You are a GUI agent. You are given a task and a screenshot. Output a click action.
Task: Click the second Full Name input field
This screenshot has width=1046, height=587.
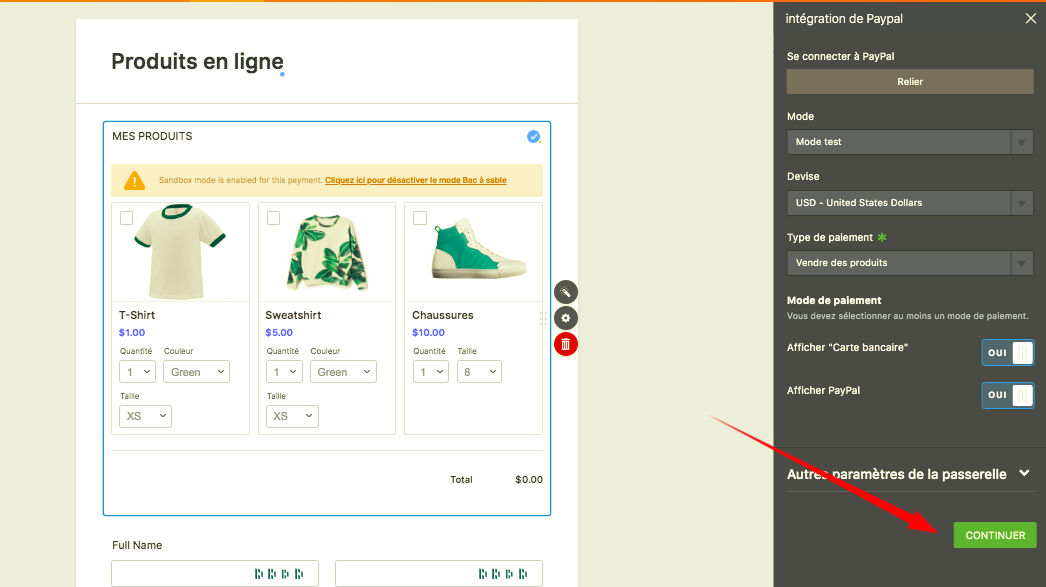[439, 574]
